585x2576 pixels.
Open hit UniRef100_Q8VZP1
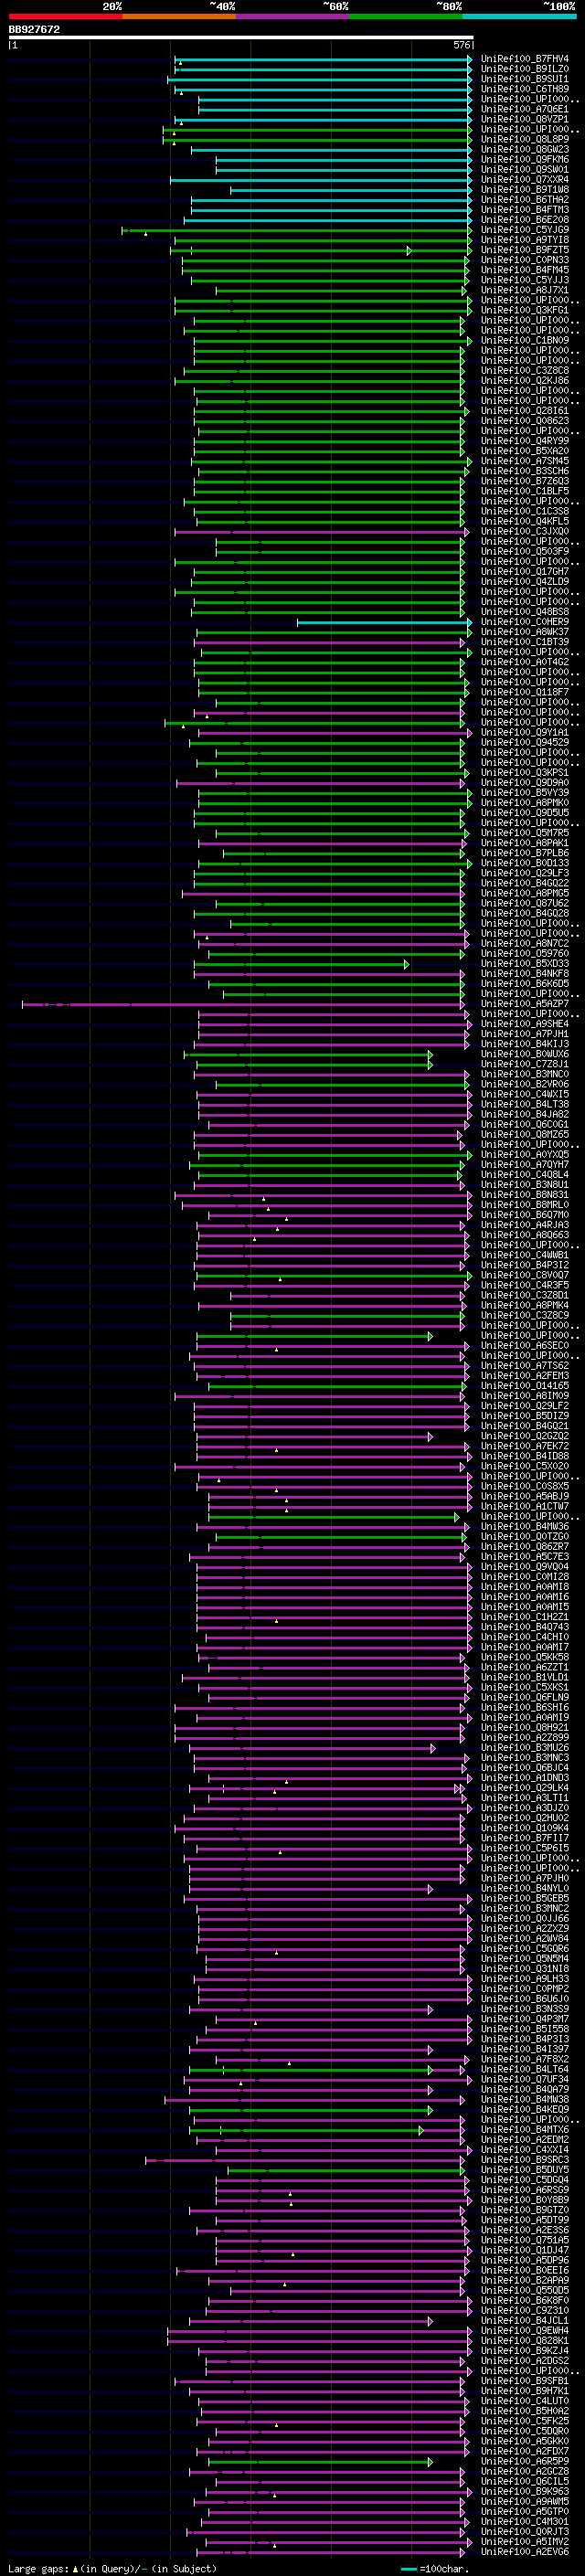tap(525, 119)
